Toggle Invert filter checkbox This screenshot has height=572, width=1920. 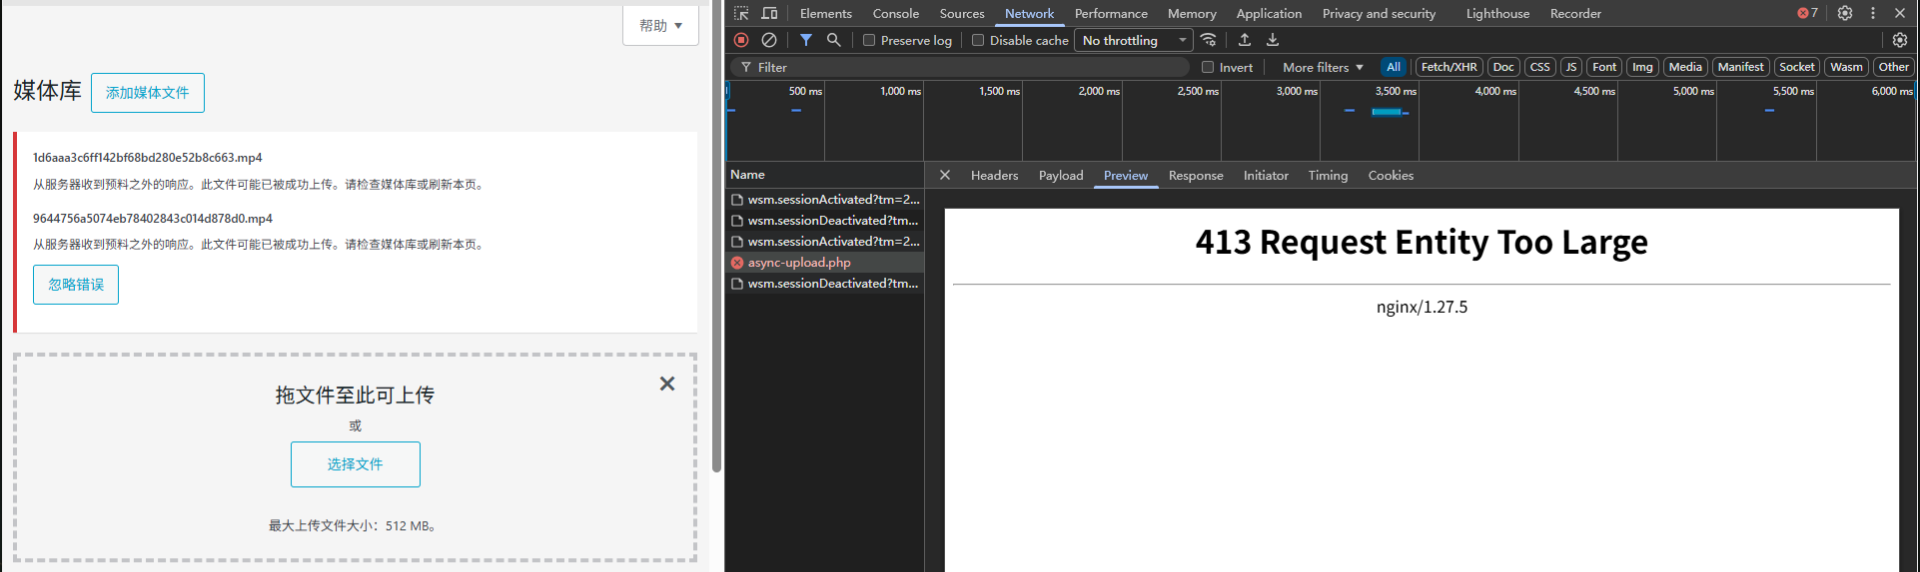[1208, 67]
